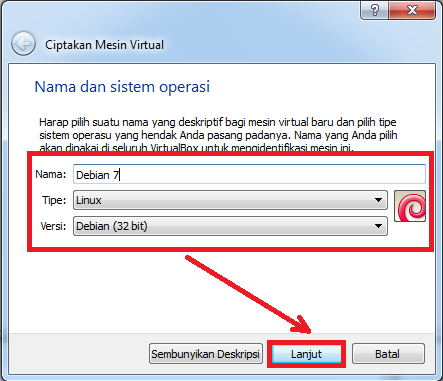This screenshot has width=443, height=381.
Task: Click the Batal button
Action: click(x=388, y=354)
